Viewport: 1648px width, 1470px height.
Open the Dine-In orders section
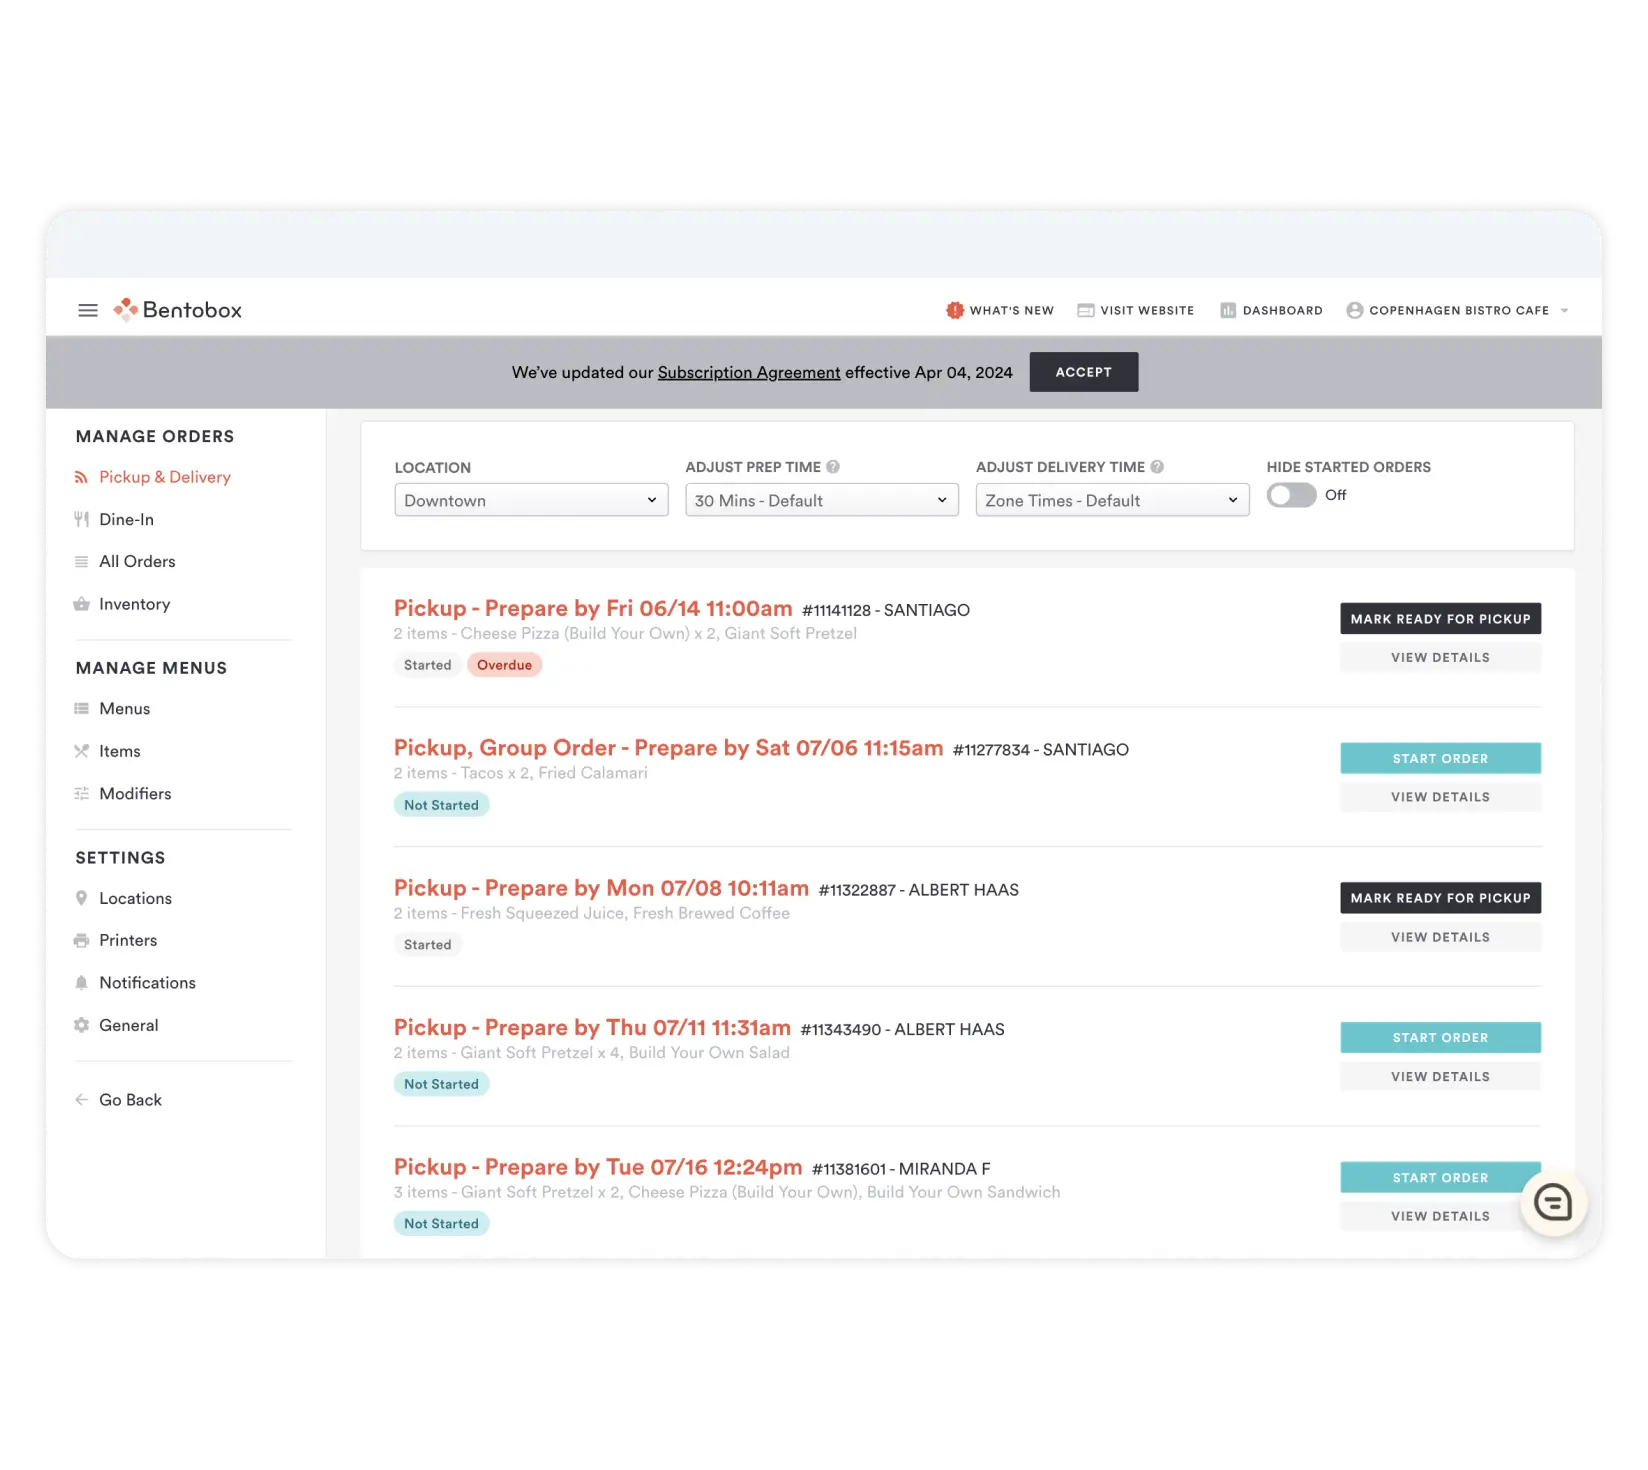tap(127, 519)
